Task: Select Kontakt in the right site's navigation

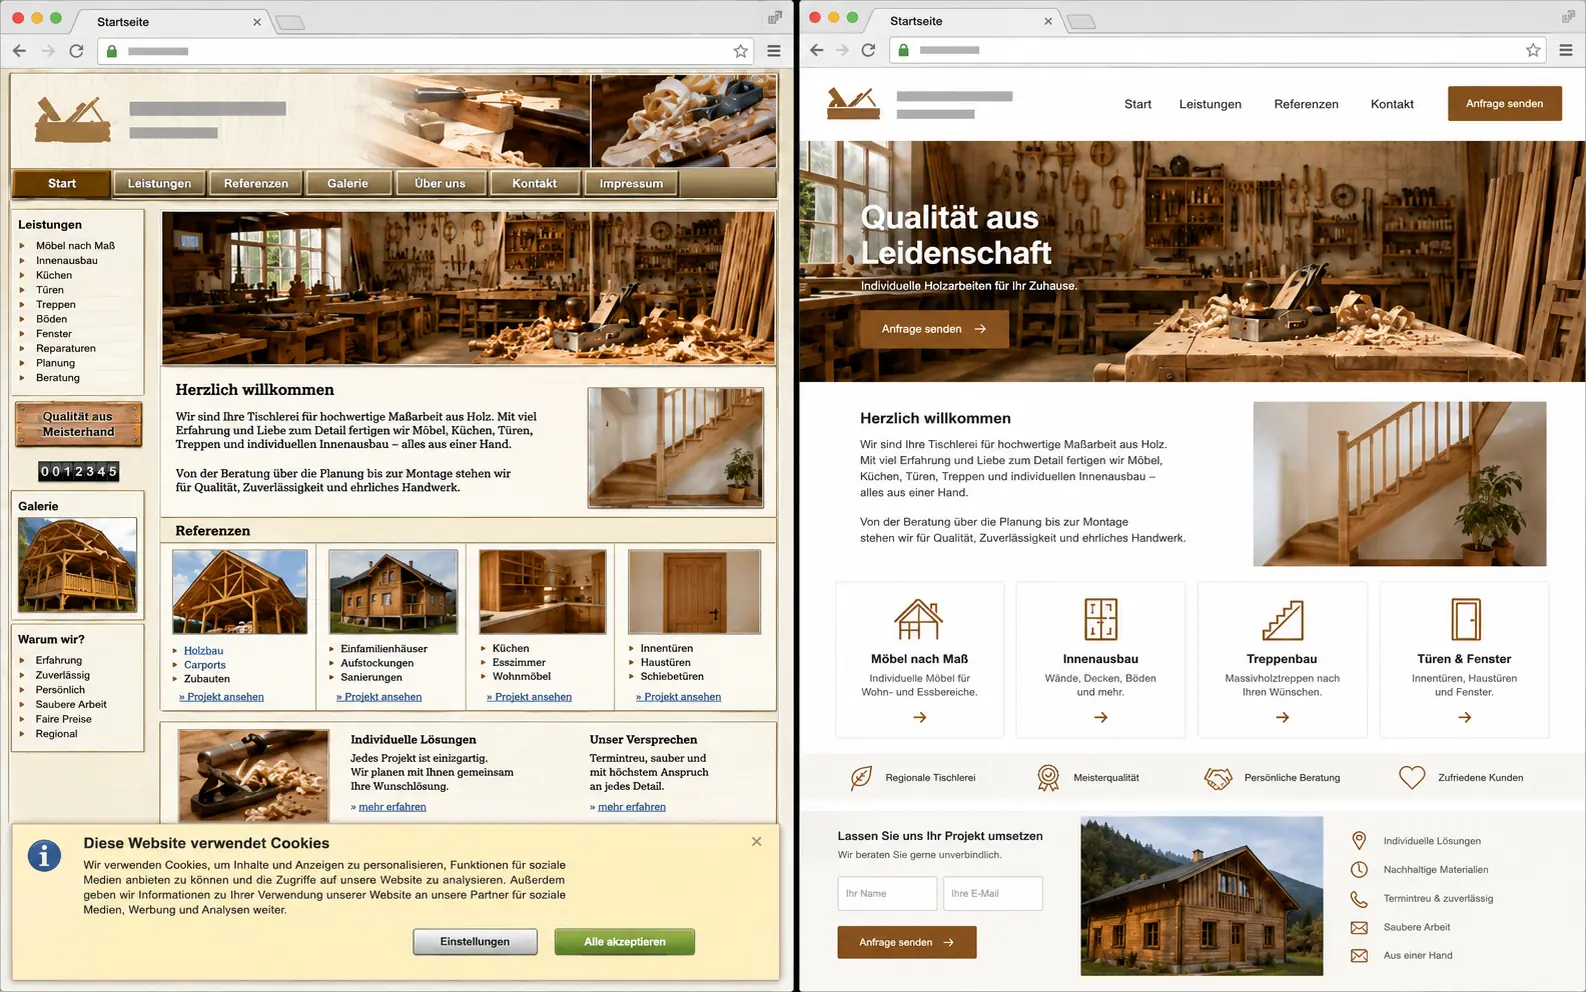Action: pyautogui.click(x=1392, y=104)
